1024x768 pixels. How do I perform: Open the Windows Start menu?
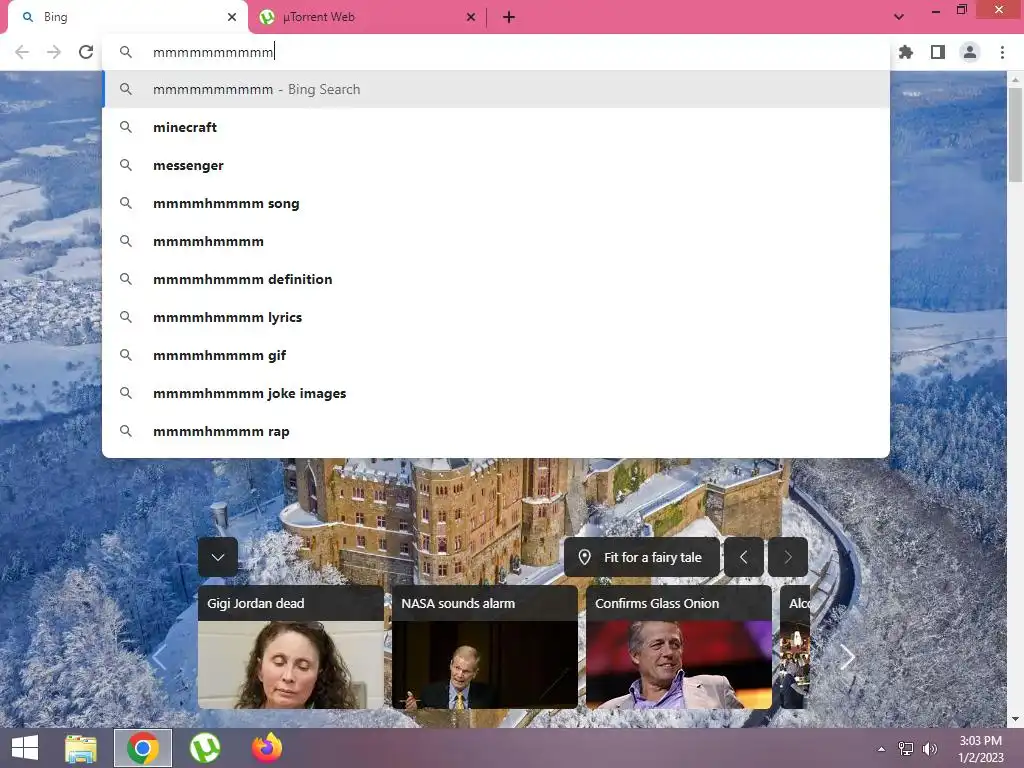(25, 748)
